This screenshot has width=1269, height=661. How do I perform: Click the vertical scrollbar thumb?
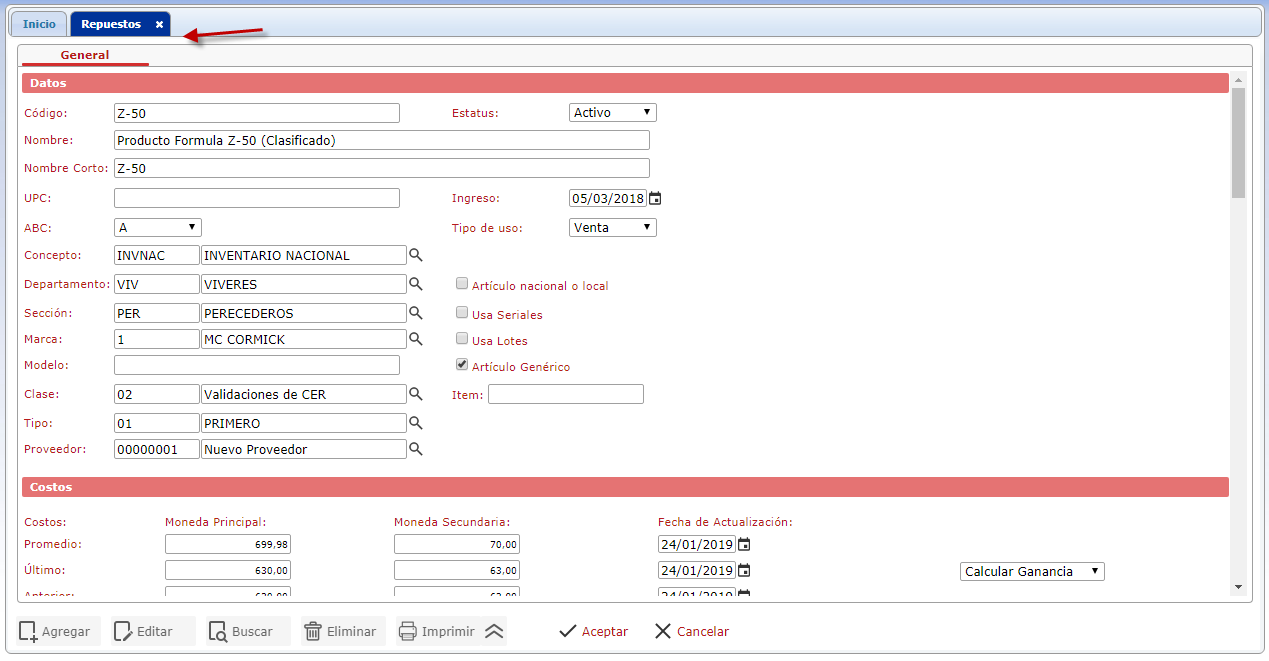coord(1238,142)
